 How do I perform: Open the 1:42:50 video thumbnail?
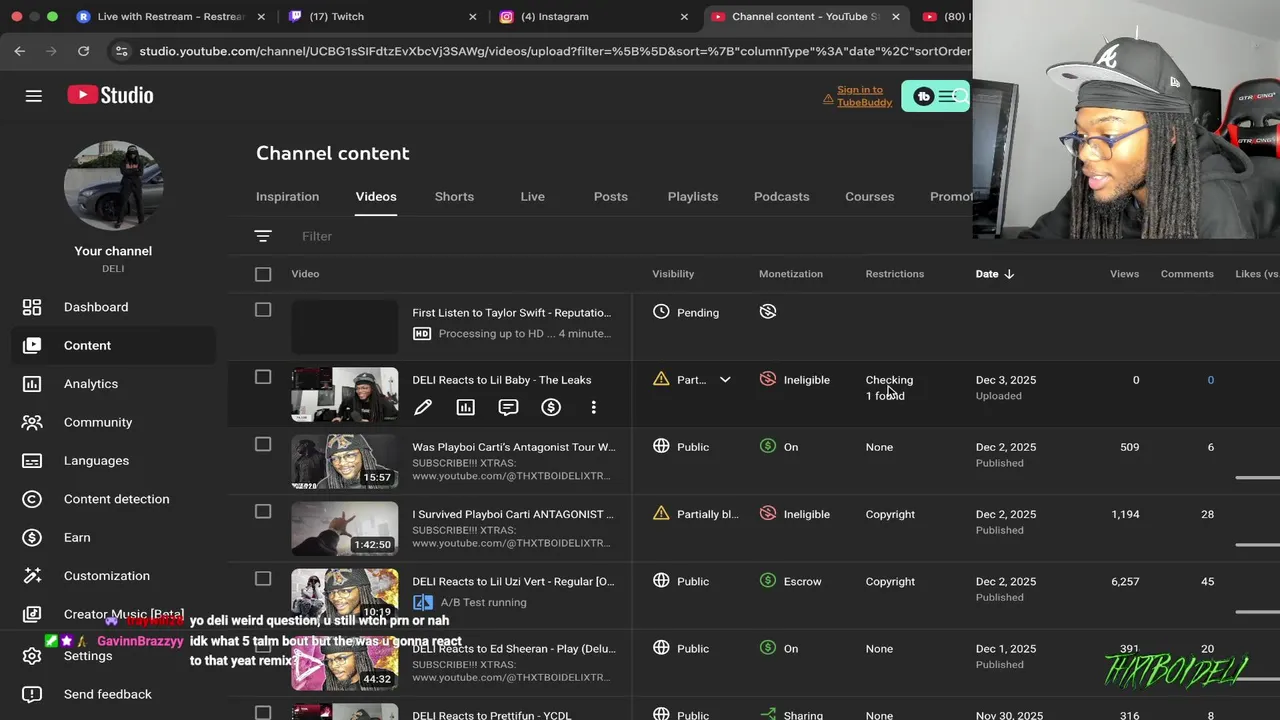coord(344,529)
